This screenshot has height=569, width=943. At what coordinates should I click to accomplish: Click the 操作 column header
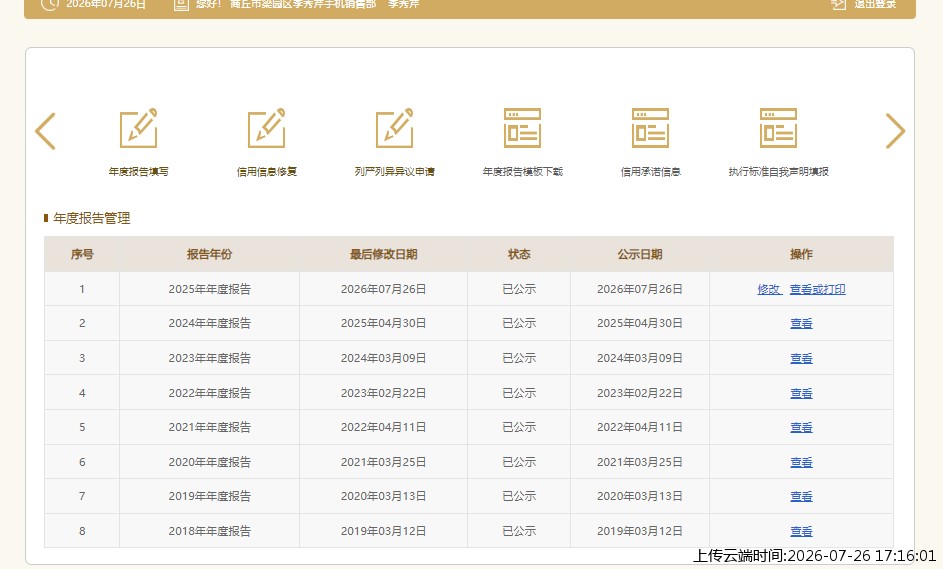point(801,254)
